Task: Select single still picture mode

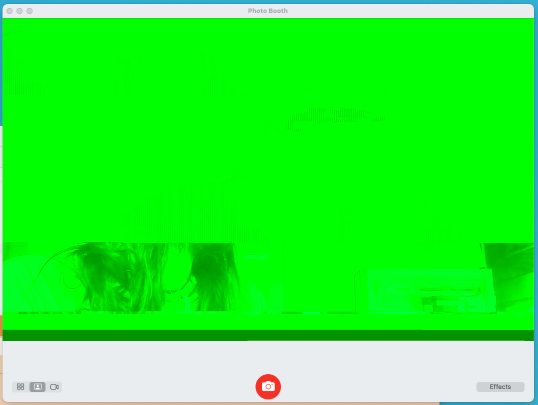Action: pyautogui.click(x=38, y=387)
